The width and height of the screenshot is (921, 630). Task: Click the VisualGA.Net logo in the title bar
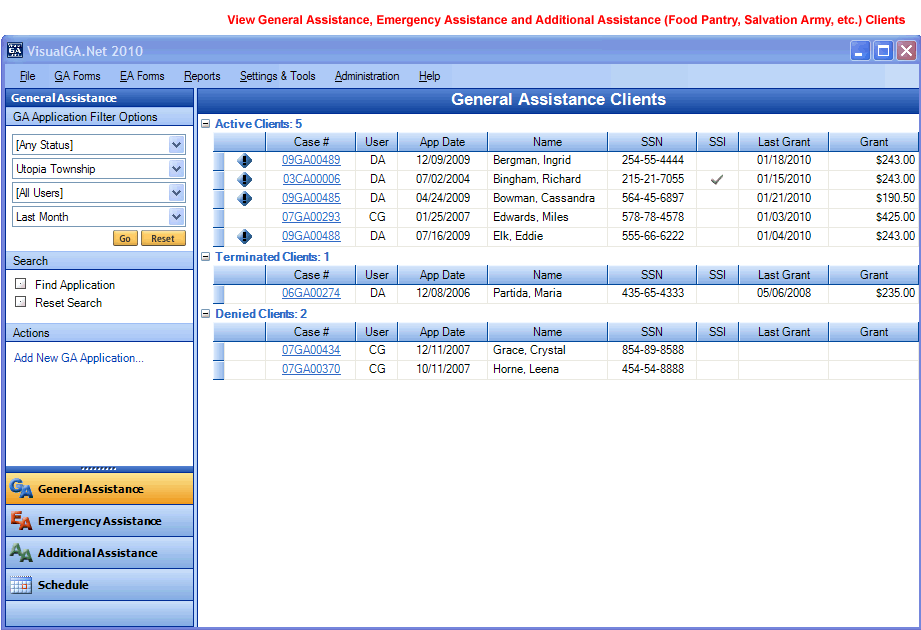pos(18,49)
